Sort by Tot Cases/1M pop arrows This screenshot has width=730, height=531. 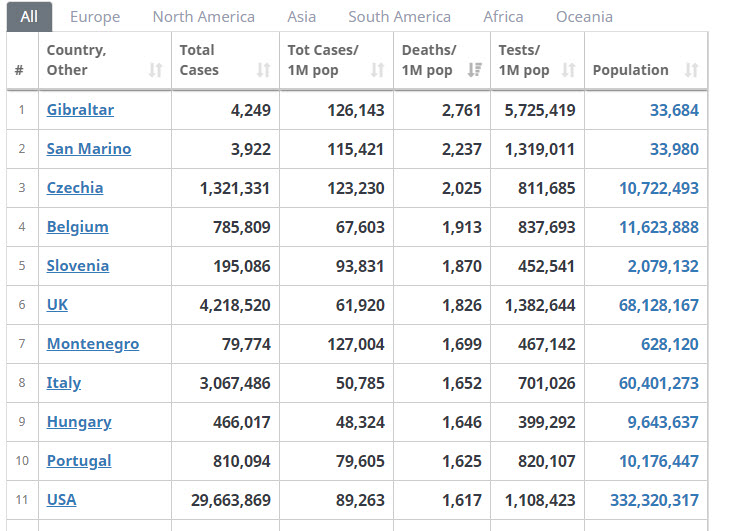[378, 70]
